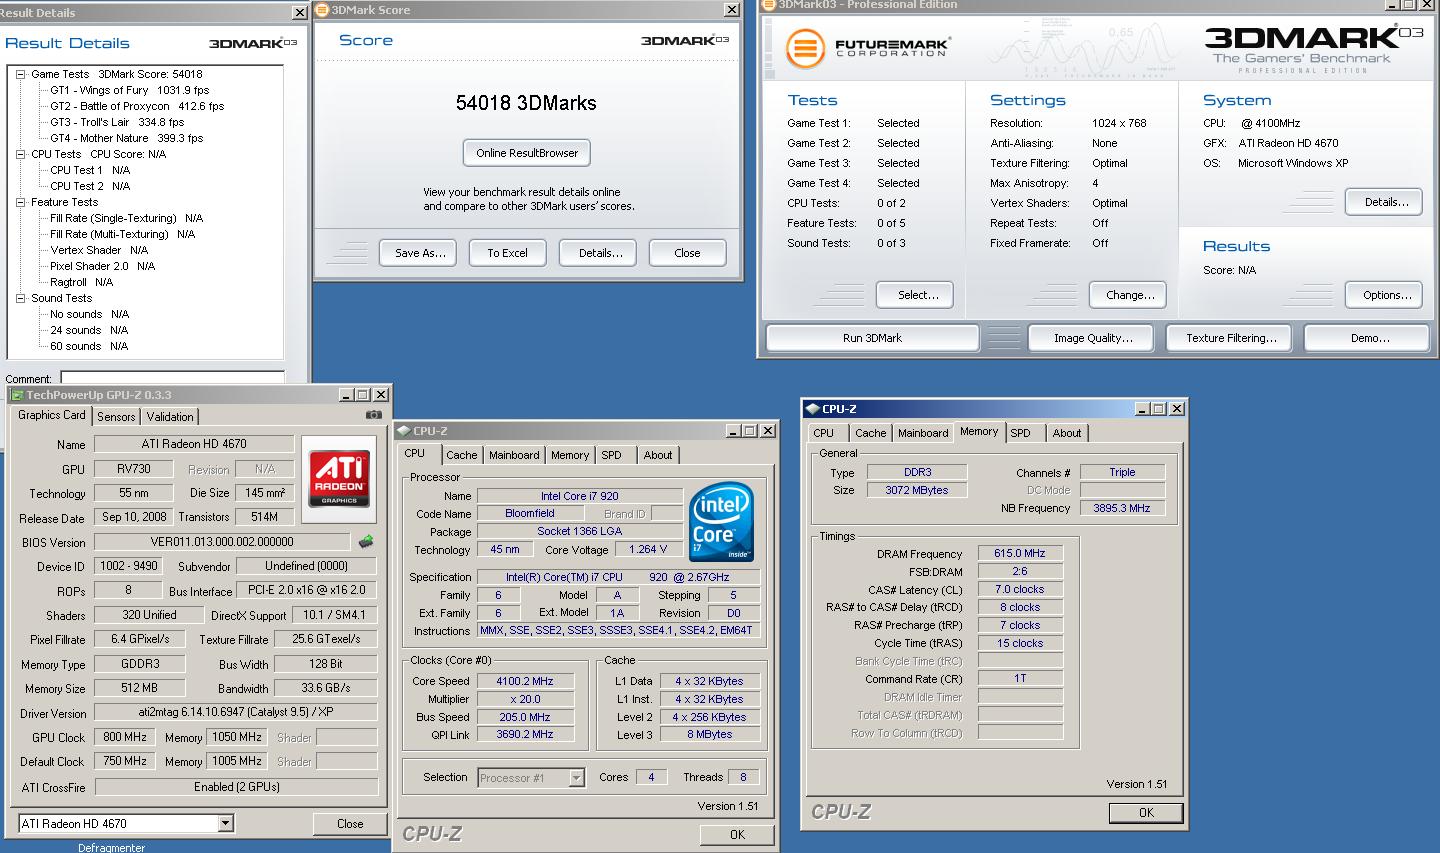
Task: Select GT2 - Battle of Proxycon result row
Action: pyautogui.click(x=137, y=106)
